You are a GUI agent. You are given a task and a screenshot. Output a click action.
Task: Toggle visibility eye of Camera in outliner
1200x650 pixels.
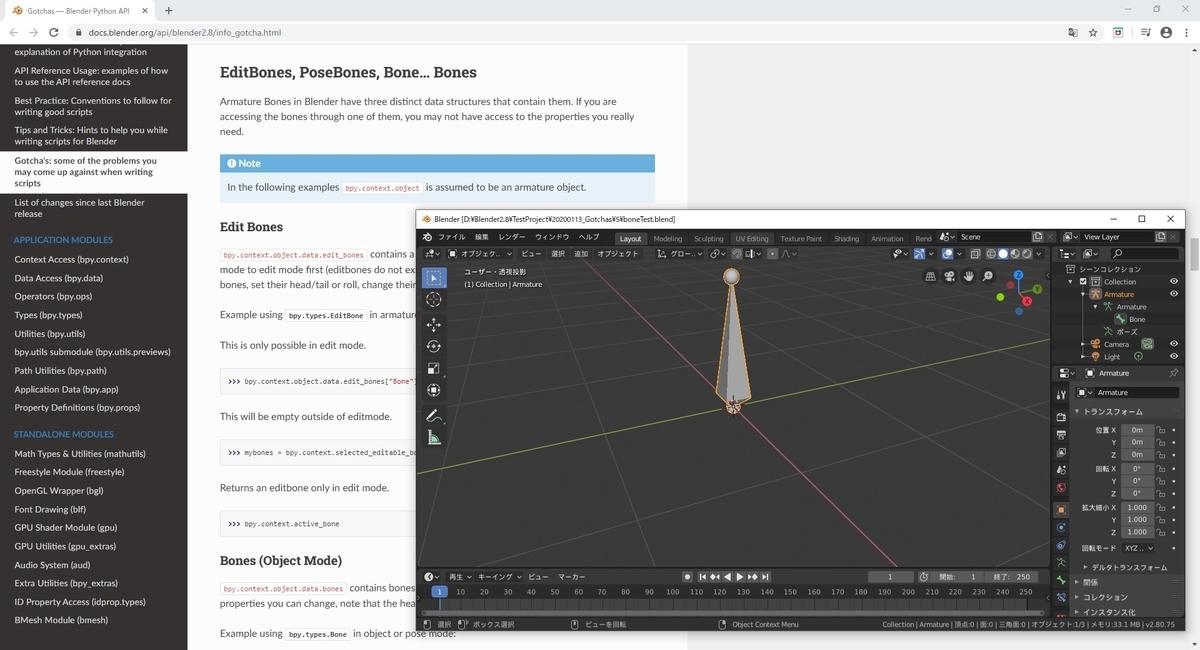(x=1173, y=344)
